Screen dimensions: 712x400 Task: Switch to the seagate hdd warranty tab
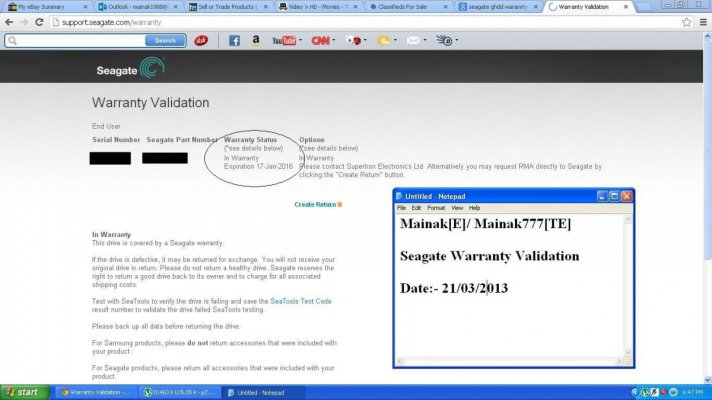pyautogui.click(x=498, y=7)
